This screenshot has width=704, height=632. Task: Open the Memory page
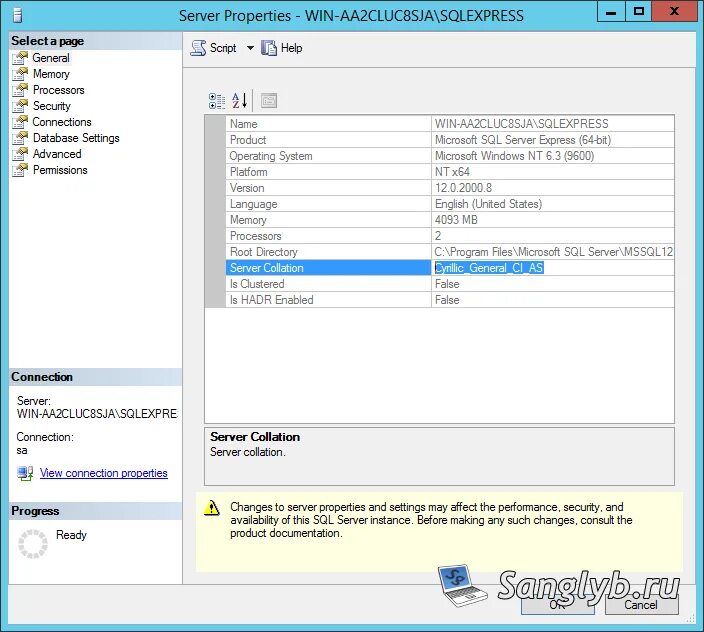click(x=51, y=74)
